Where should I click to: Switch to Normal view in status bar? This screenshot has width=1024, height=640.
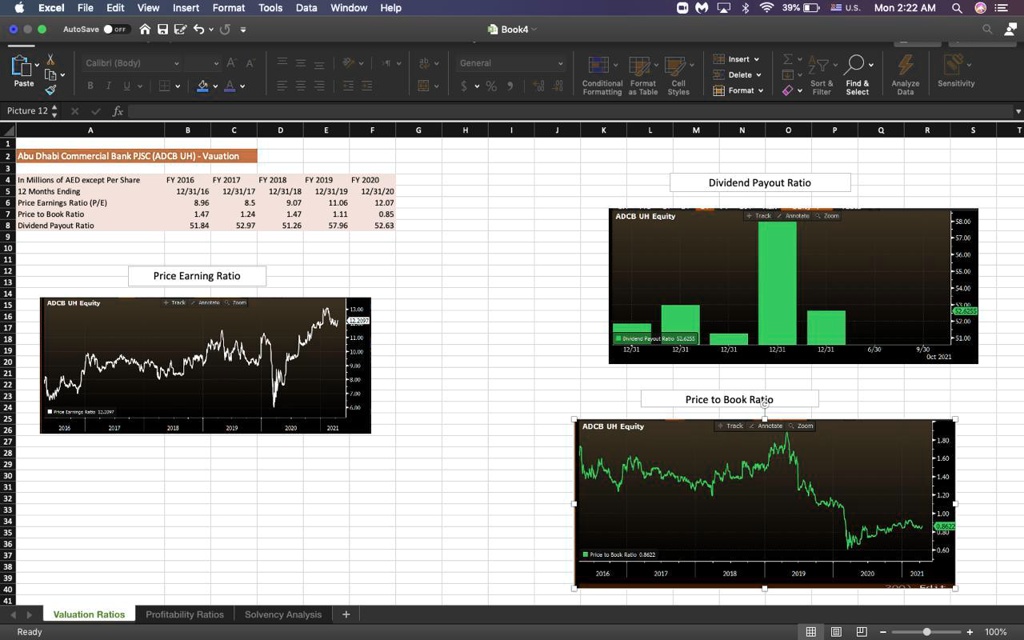810,632
